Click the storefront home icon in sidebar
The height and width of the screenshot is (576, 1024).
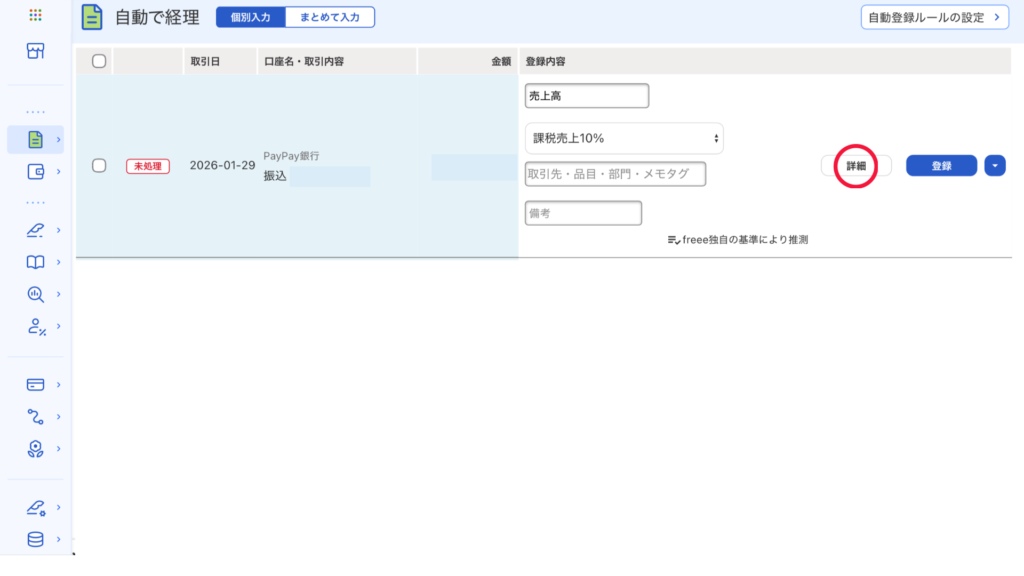(36, 51)
